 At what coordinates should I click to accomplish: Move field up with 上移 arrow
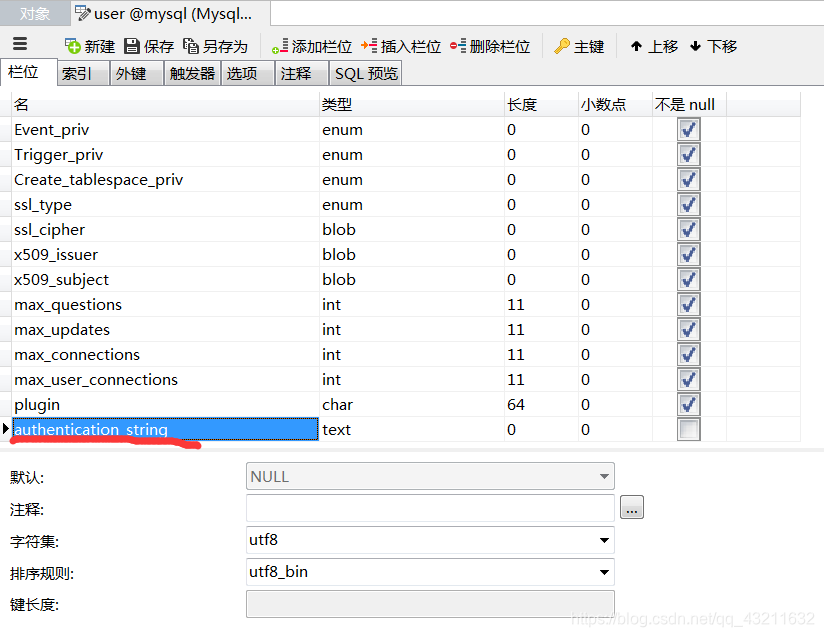click(654, 46)
